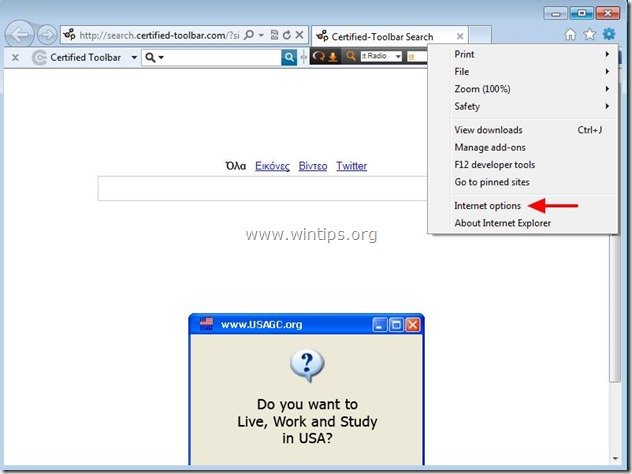Refresh the page with the reload icon
Image resolution: width=632 pixels, height=474 pixels.
(287, 35)
